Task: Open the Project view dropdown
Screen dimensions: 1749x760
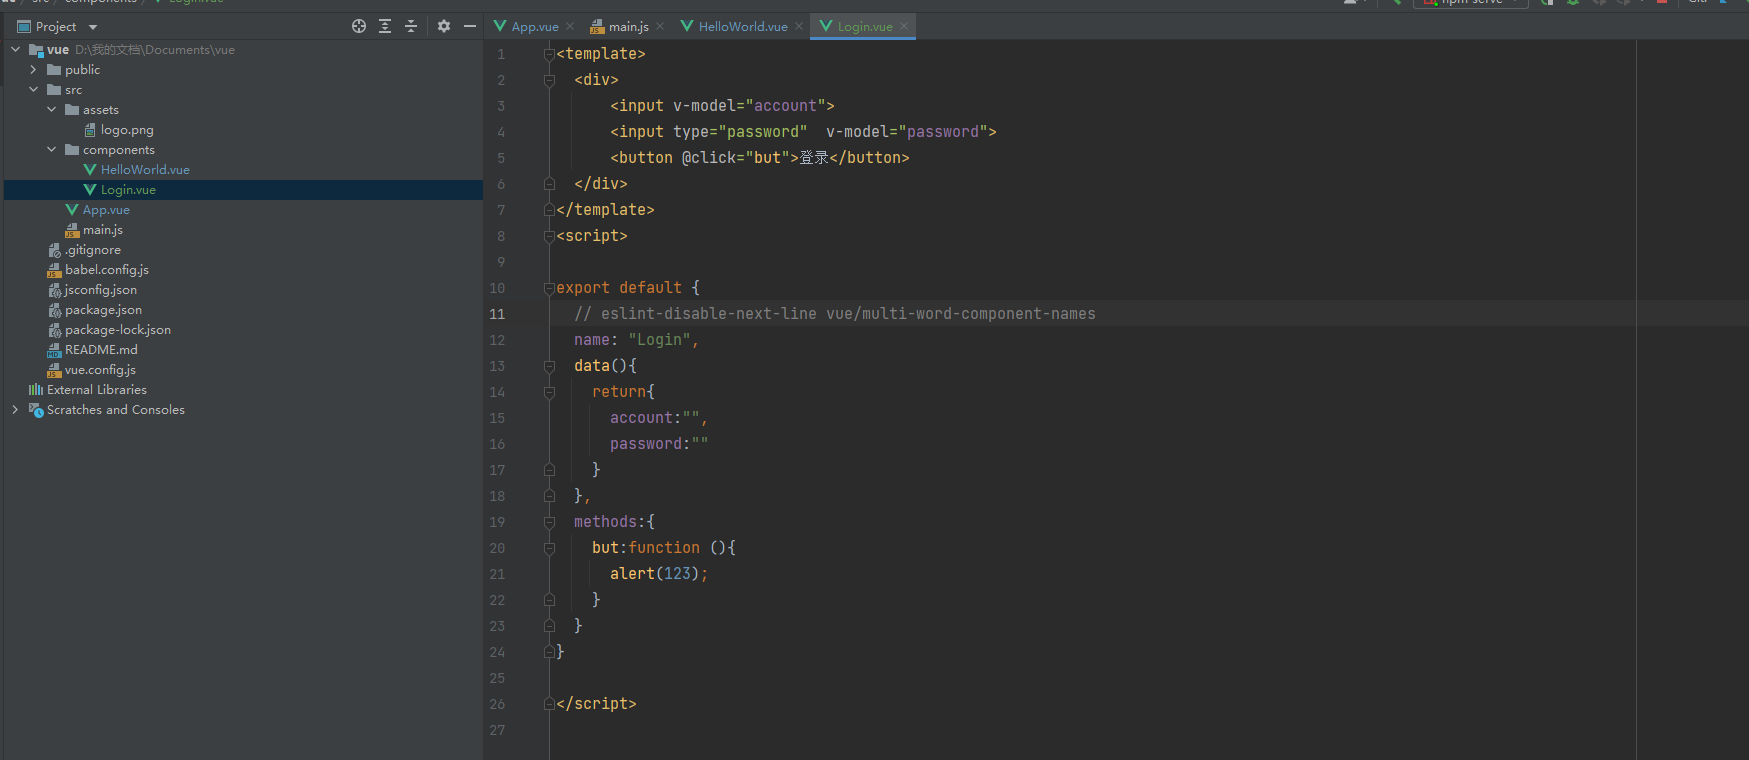Action: click(93, 27)
